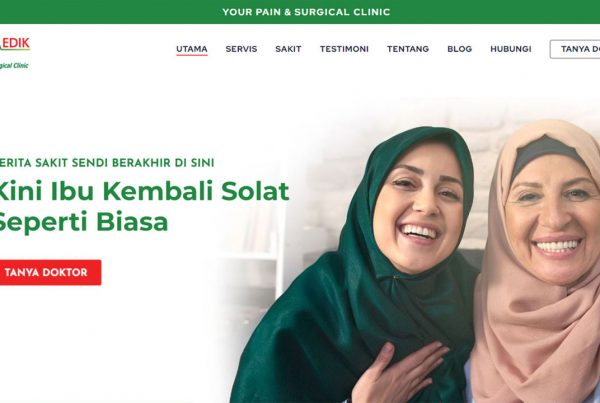Open the TENTANG page
This screenshot has width=600, height=403.
[408, 49]
